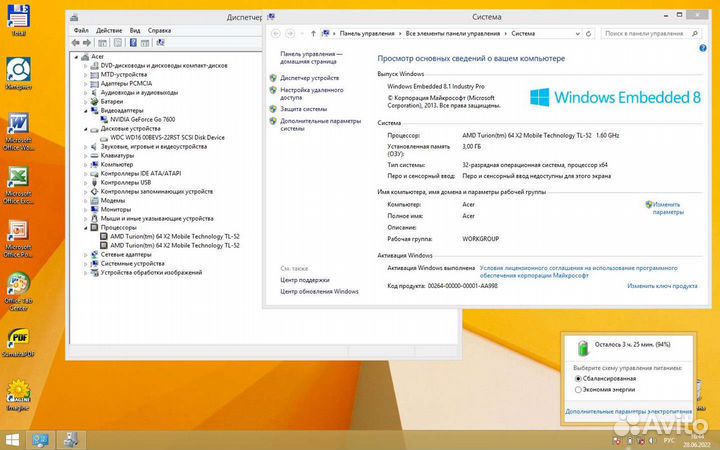Screen dimensions: 720x450
Task: Select the Balanced power plan option
Action: [579, 380]
